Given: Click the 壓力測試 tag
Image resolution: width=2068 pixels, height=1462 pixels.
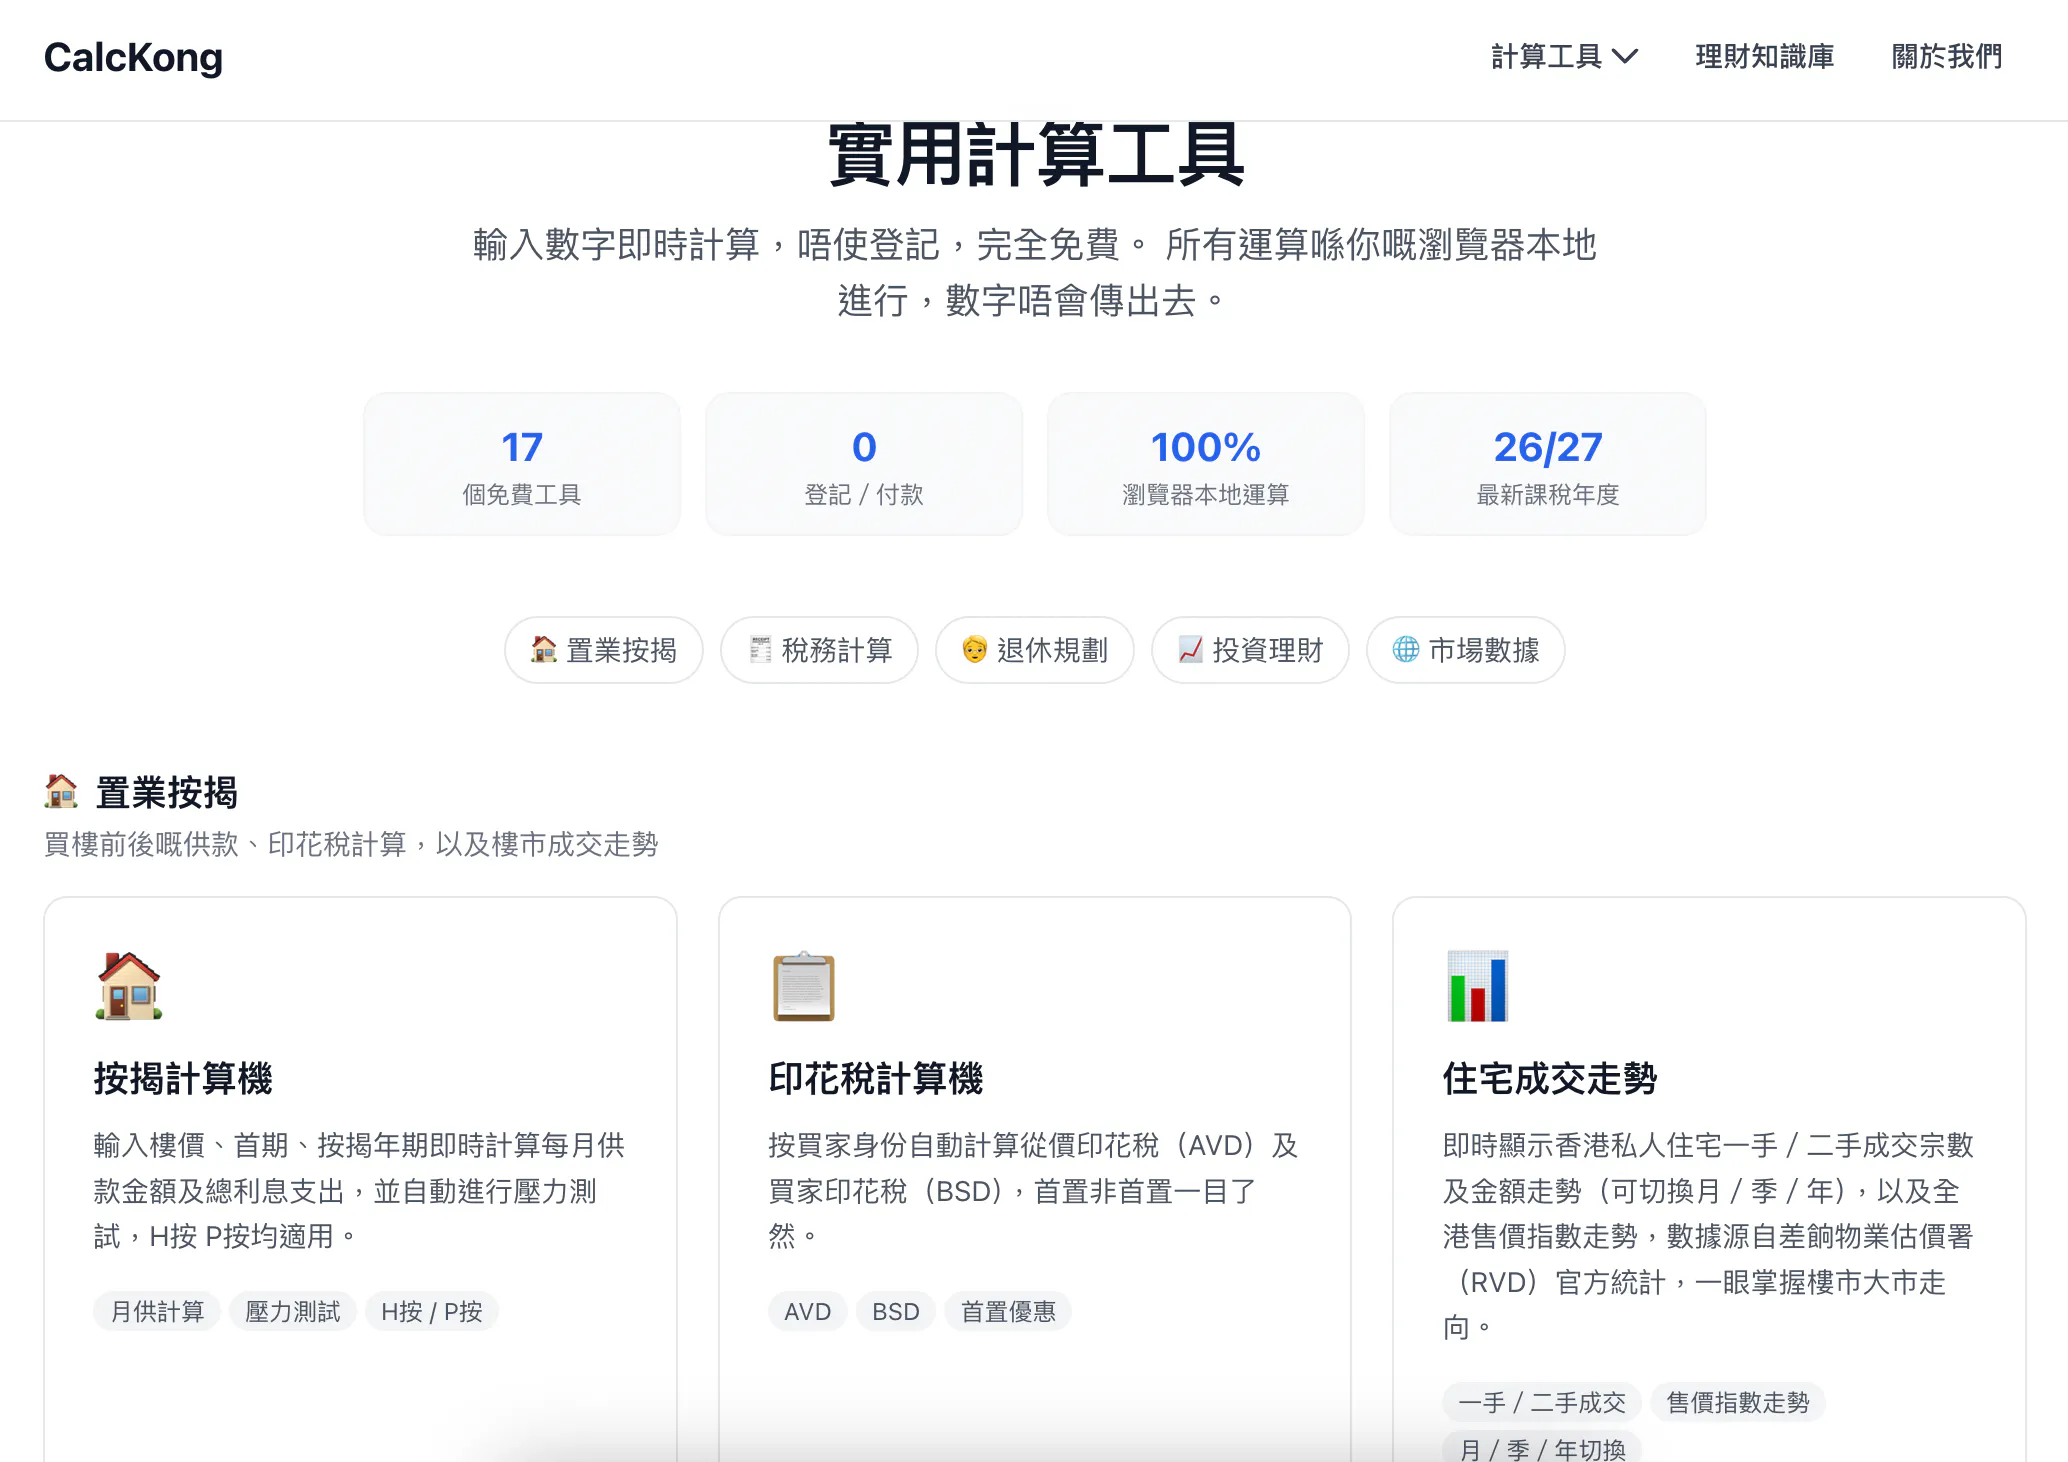Looking at the screenshot, I should (x=293, y=1311).
